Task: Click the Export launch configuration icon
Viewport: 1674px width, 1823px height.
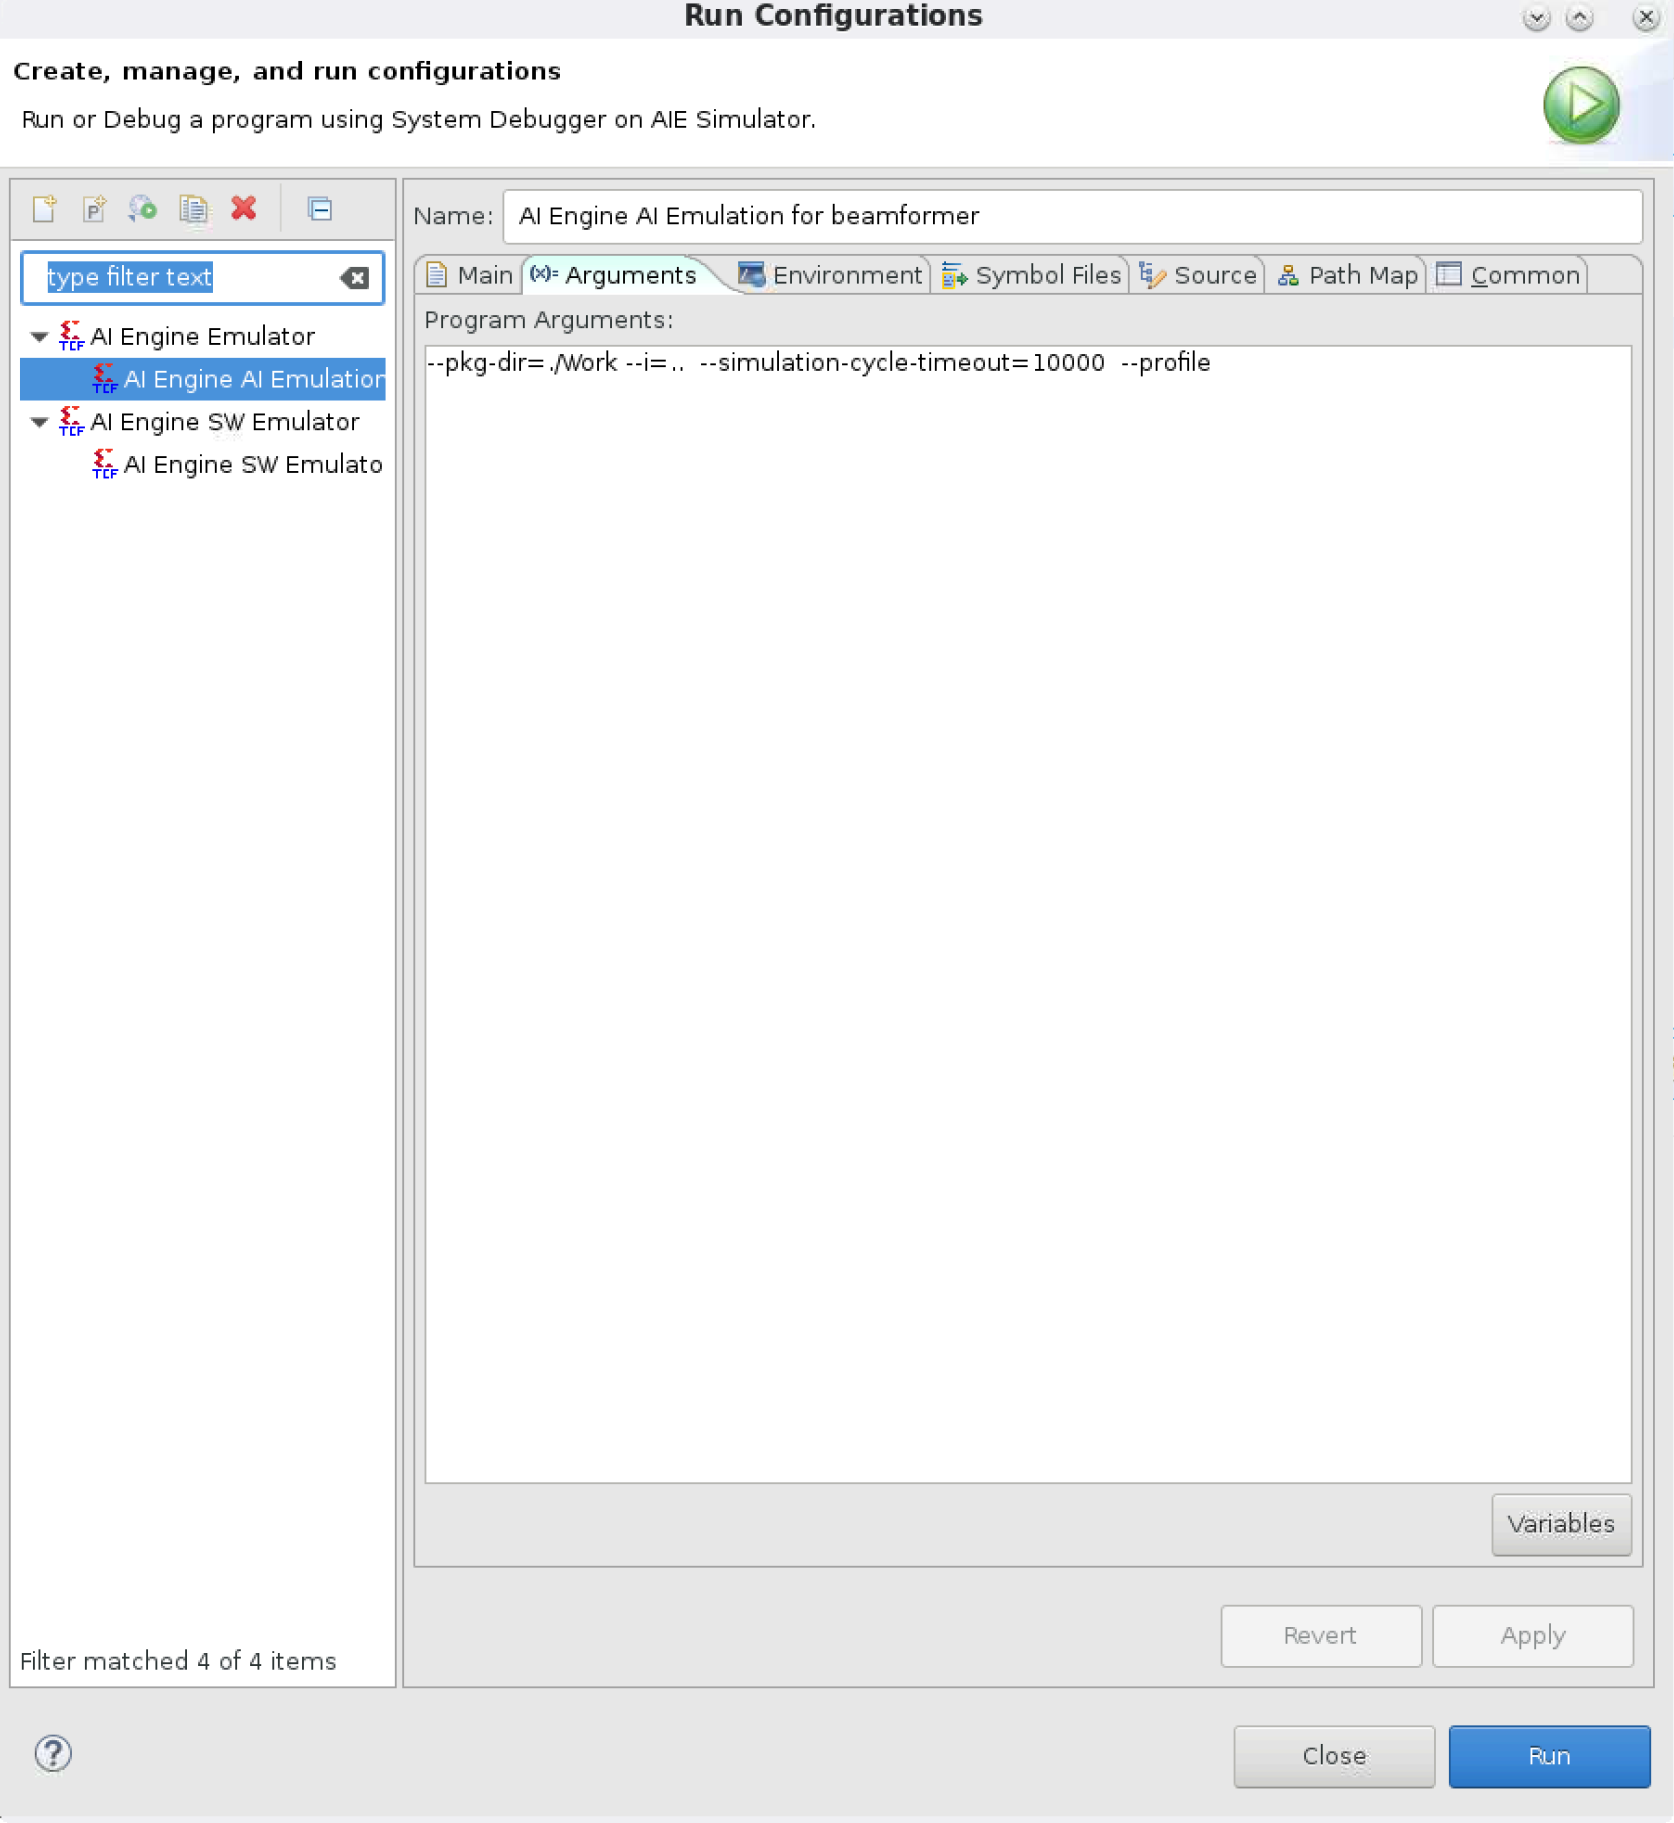Action: [x=143, y=209]
